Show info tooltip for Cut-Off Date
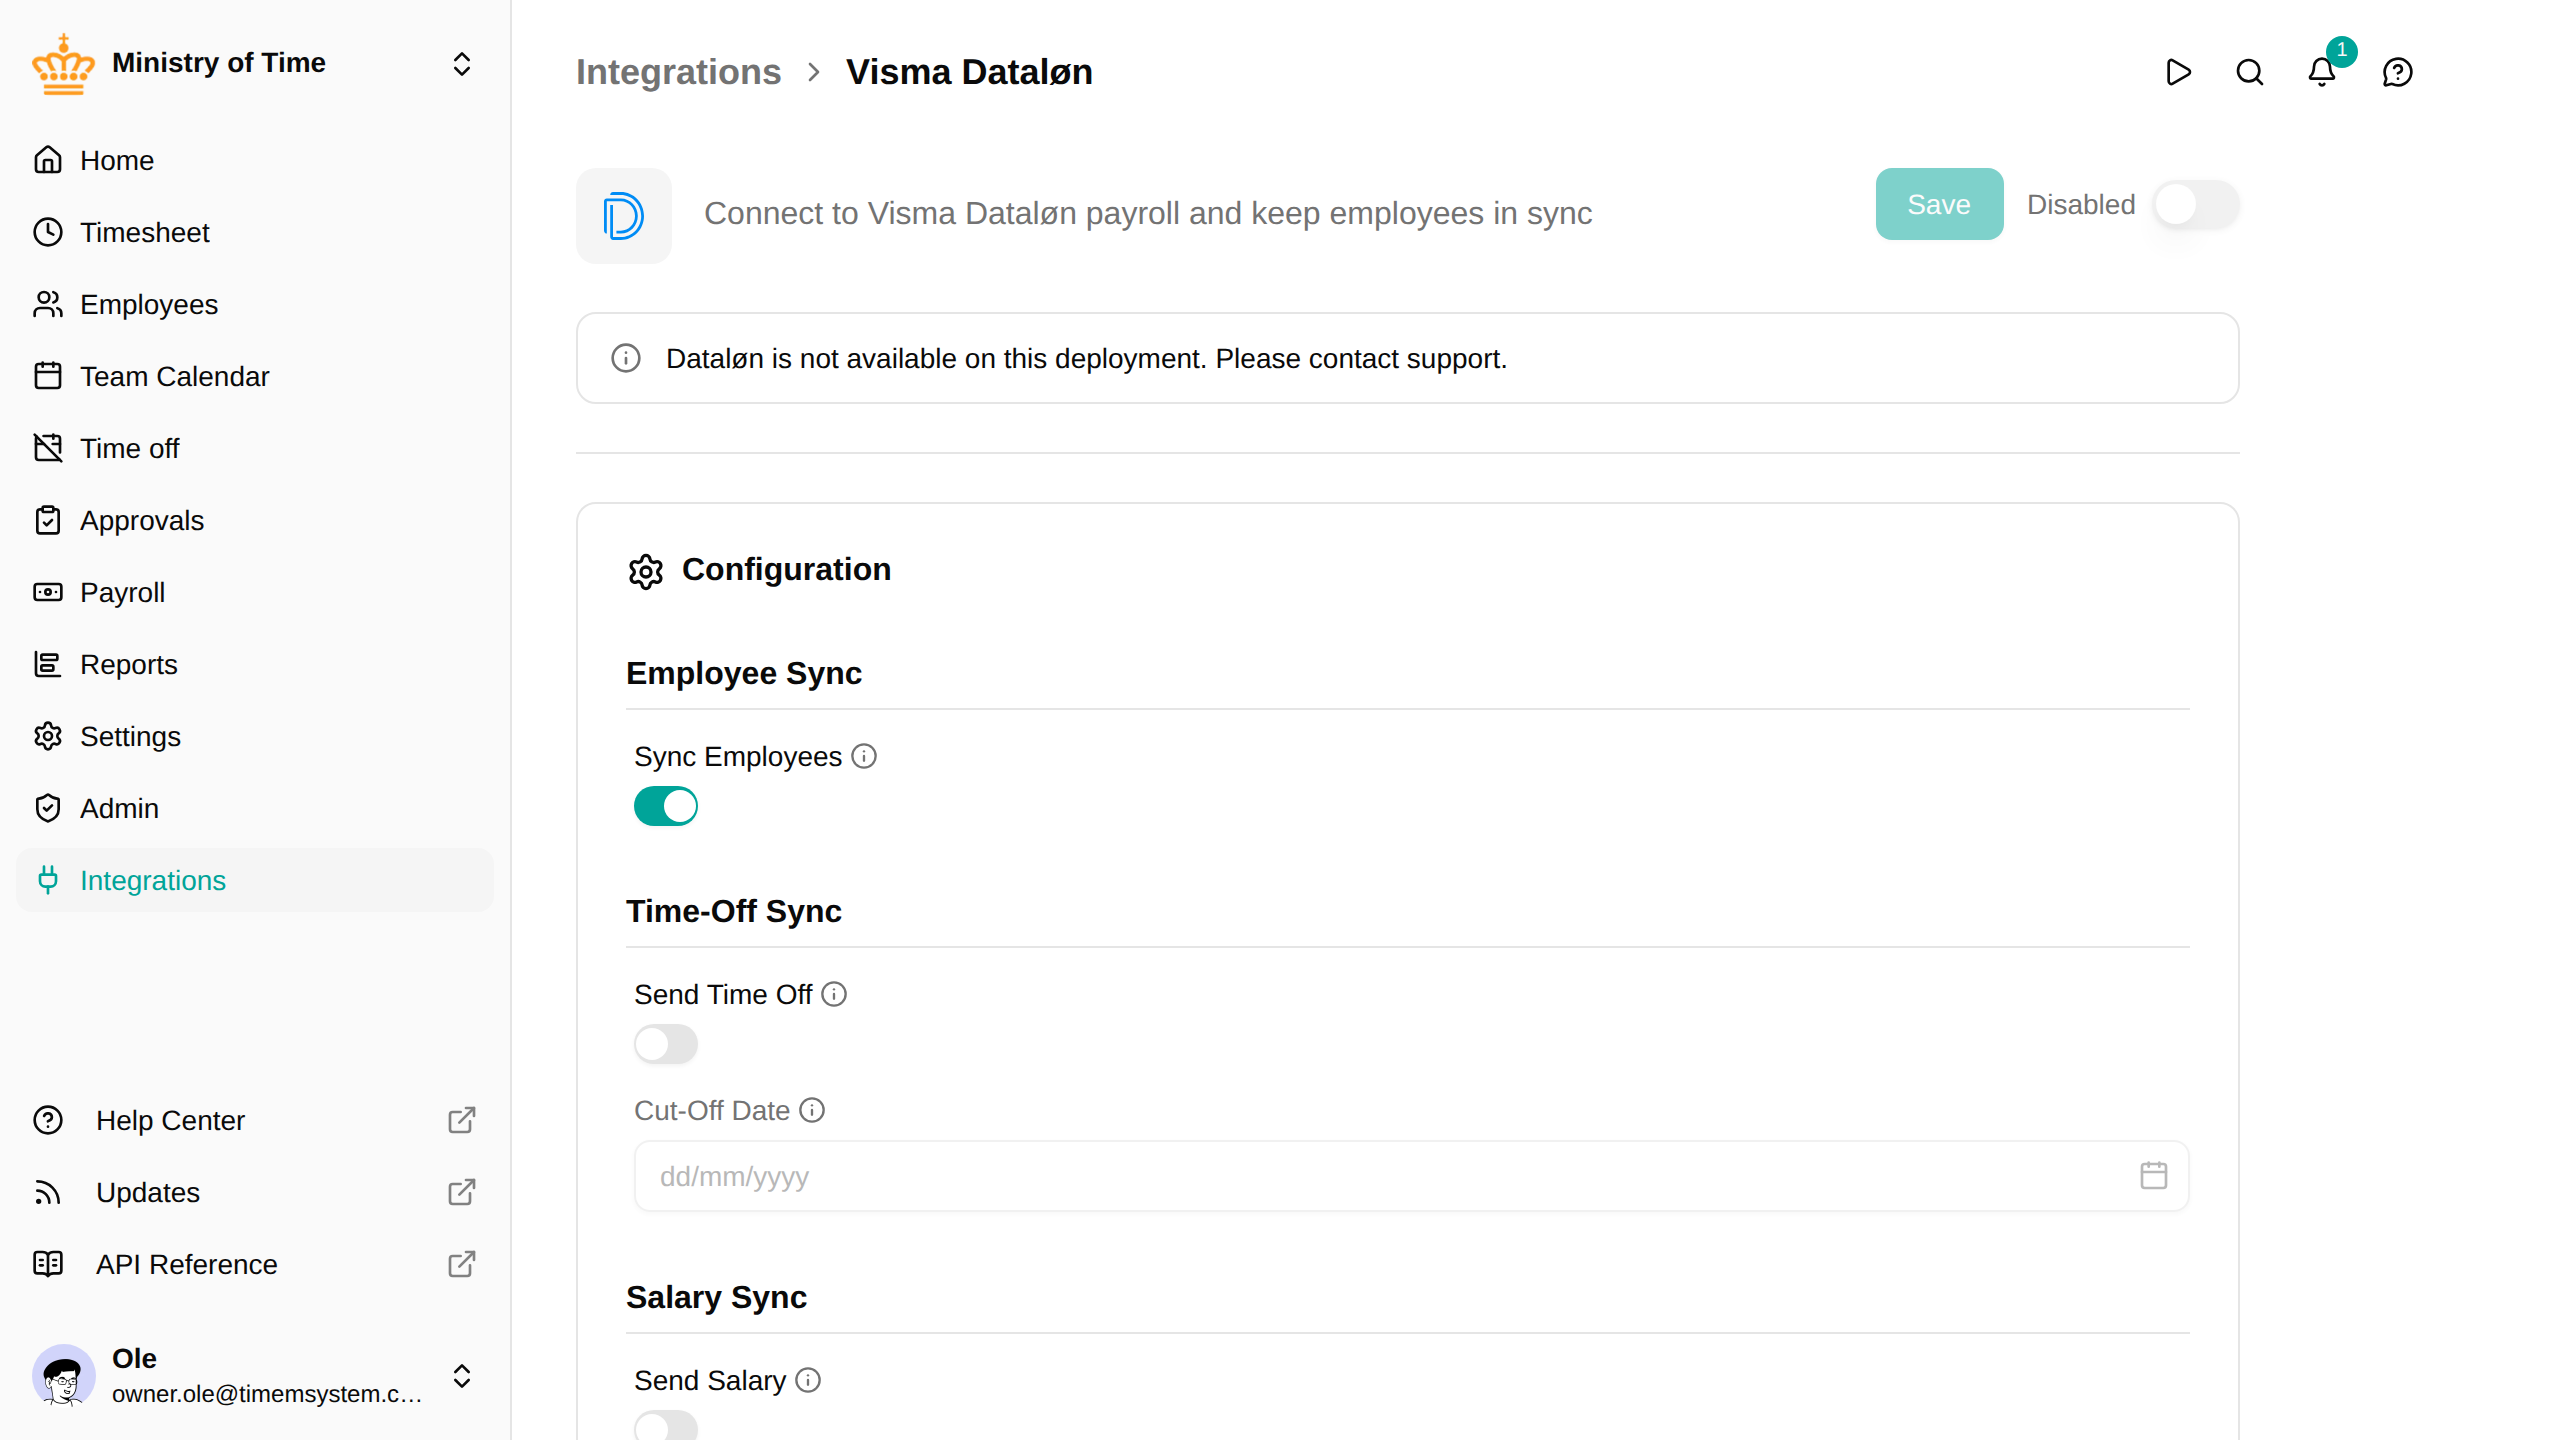Viewport: 2560px width, 1440px height. (x=812, y=1111)
